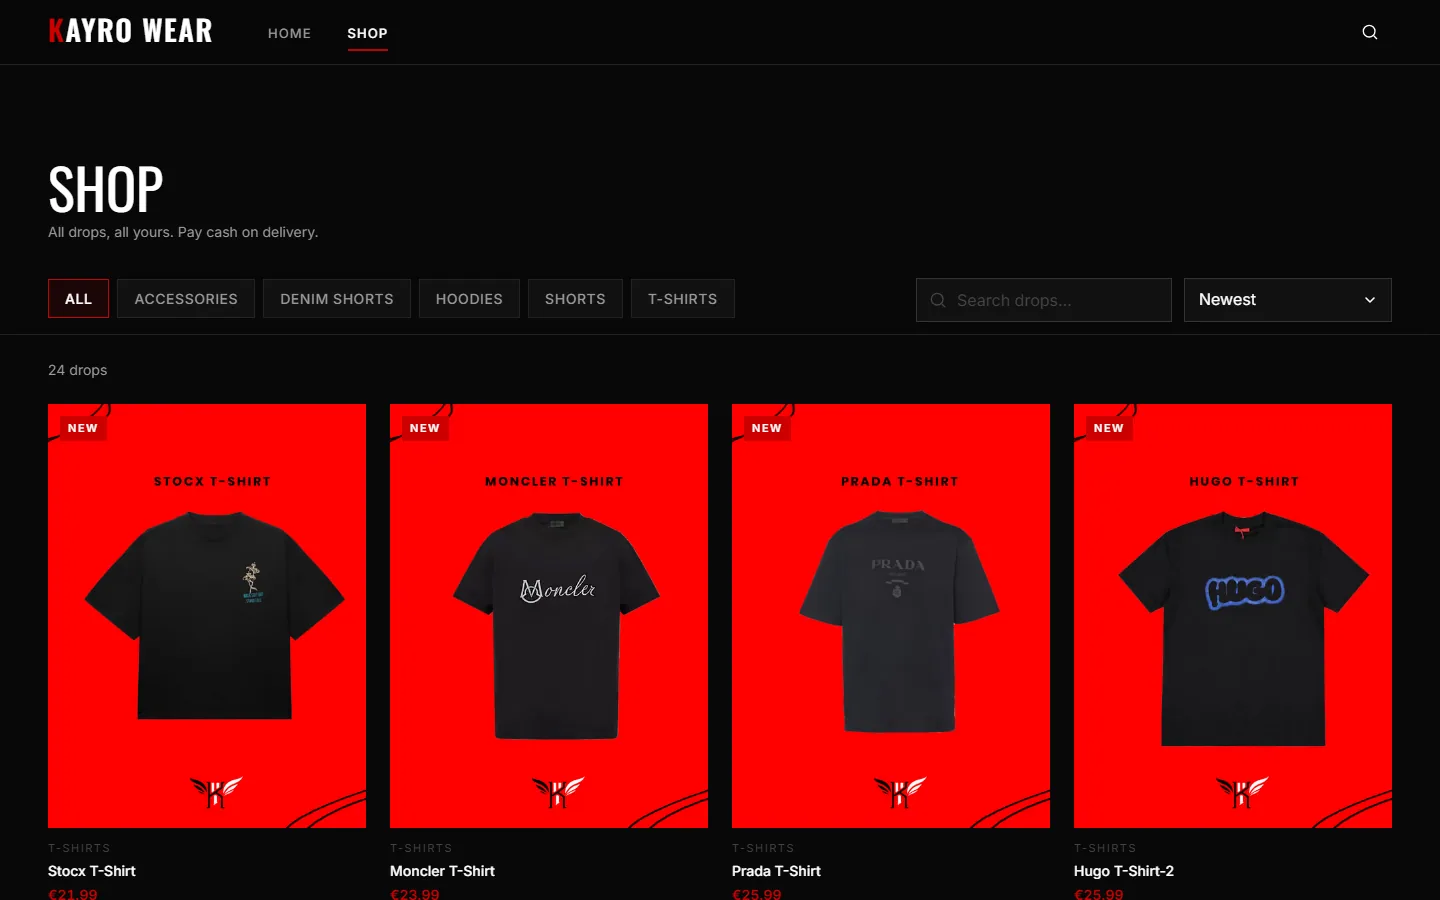Viewport: 1440px width, 900px height.
Task: Click the NEW badge on Moncler T-Shirt
Action: (x=425, y=428)
